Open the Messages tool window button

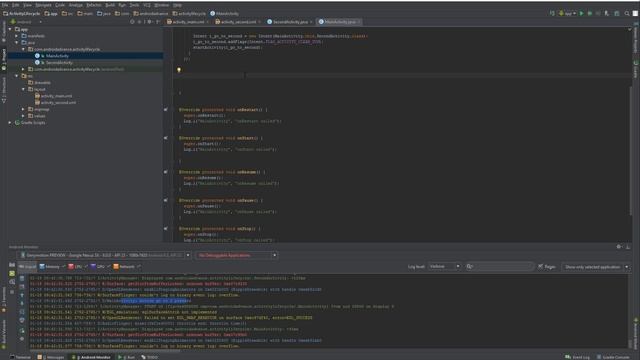point(51,357)
